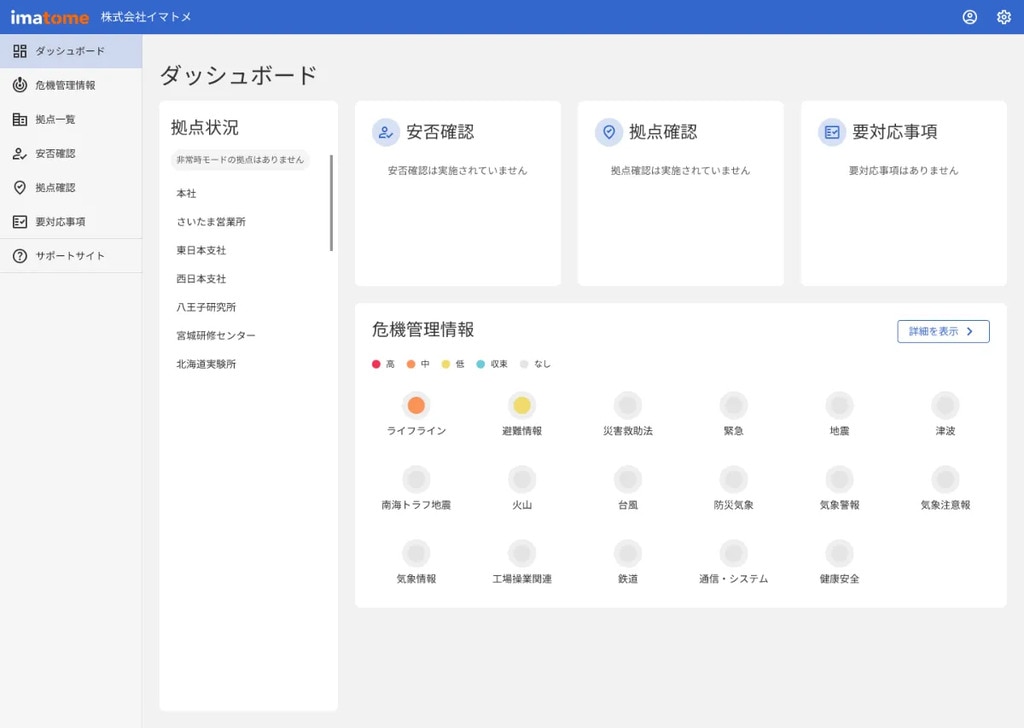The height and width of the screenshot is (728, 1024).
Task: Click the imatome logo in the header
Action: (50, 17)
